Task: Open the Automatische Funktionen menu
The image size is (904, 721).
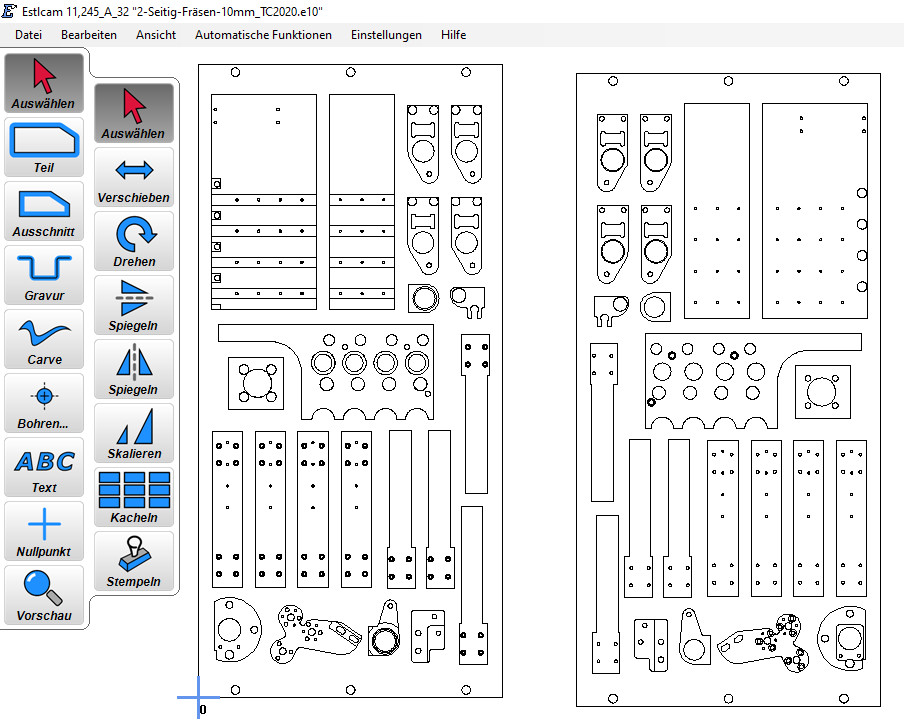Action: pos(263,35)
